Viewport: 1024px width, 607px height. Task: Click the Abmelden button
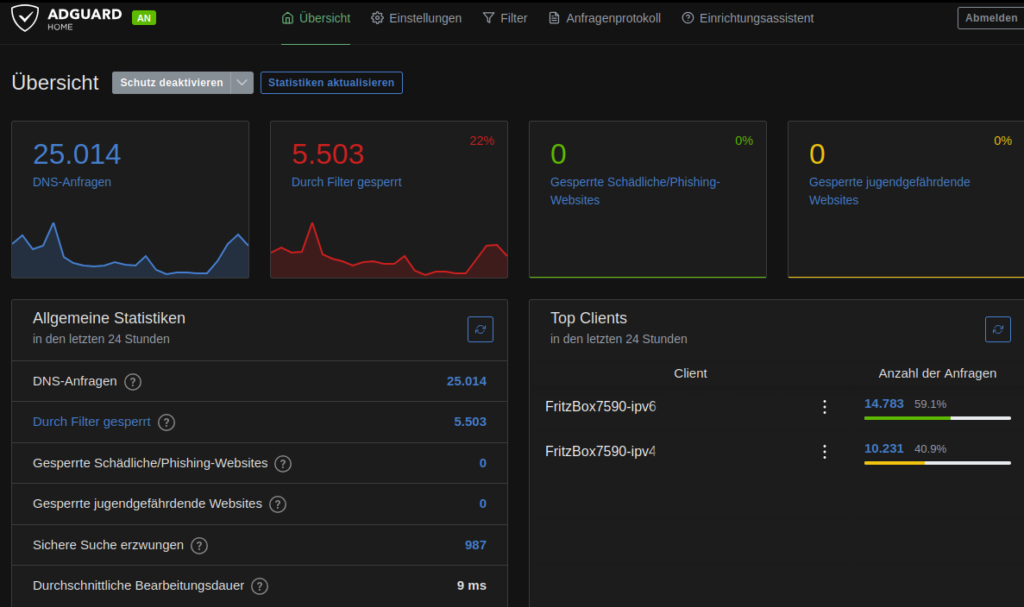(x=991, y=18)
